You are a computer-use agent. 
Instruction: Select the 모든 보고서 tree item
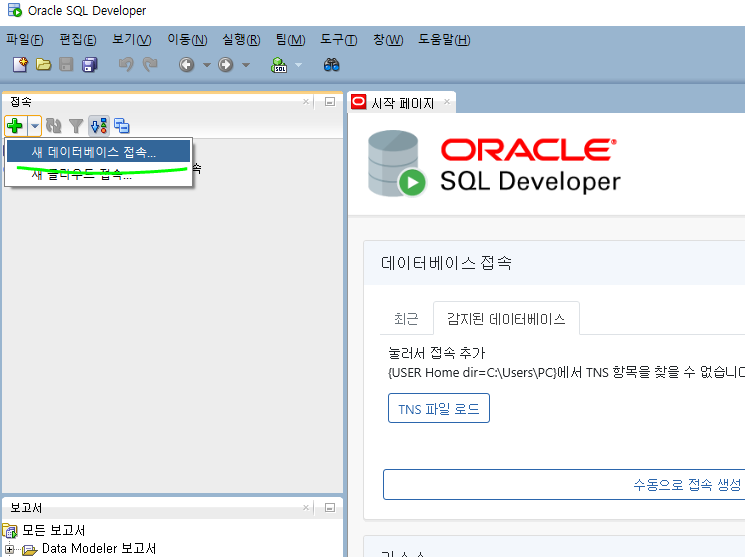click(54, 530)
